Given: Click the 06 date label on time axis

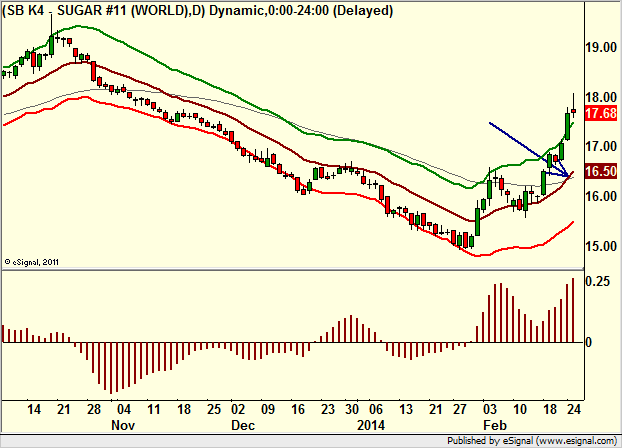Looking at the screenshot, I should [x=376, y=409].
